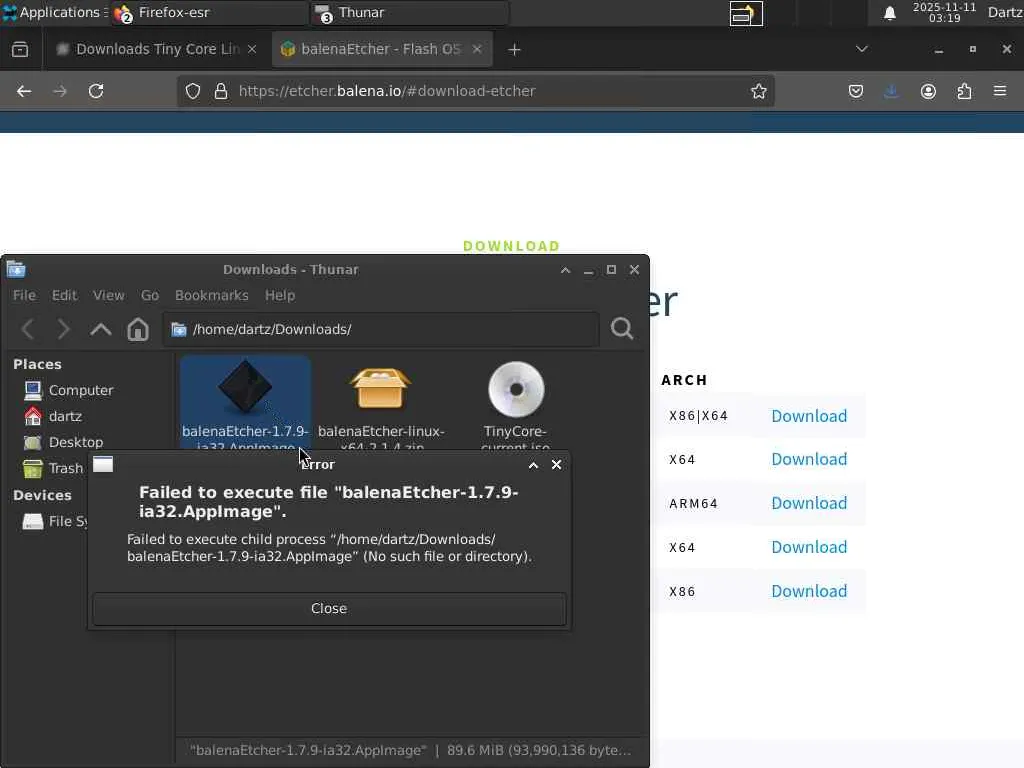Select Computer in Thunar Places
The image size is (1024, 768).
[x=68, y=391]
